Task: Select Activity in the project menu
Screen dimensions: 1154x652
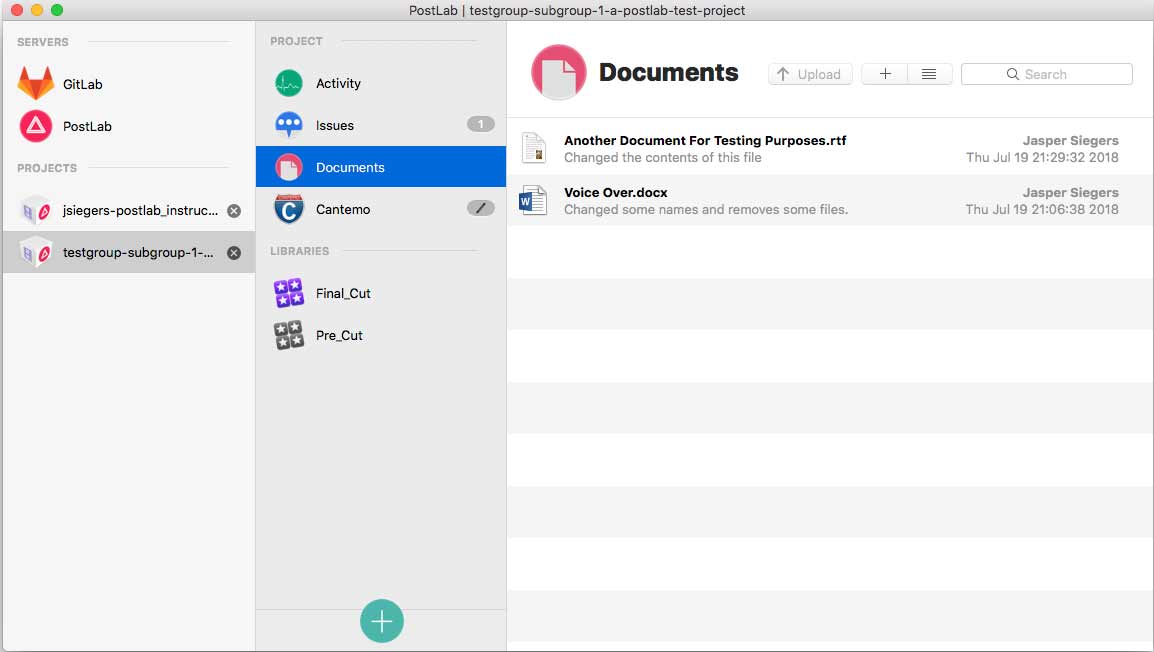Action: [338, 83]
